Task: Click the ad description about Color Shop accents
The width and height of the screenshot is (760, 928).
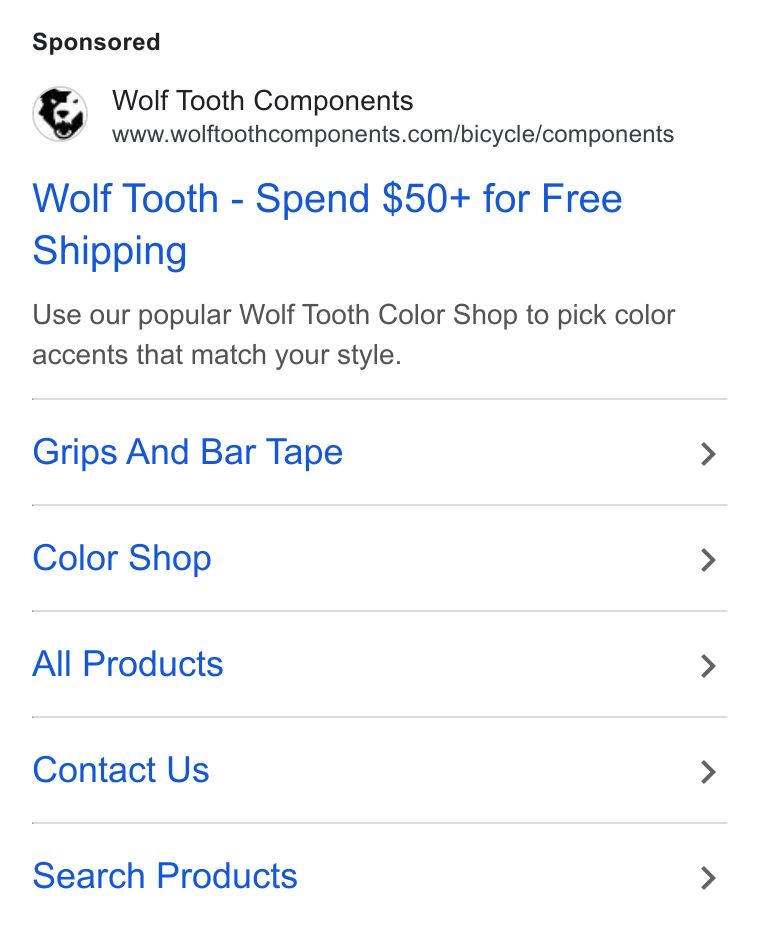Action: point(353,335)
